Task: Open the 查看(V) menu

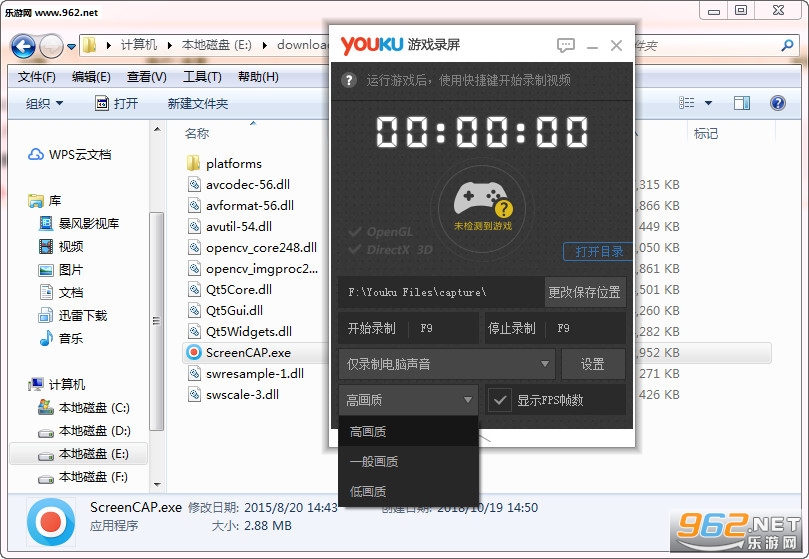Action: point(147,77)
